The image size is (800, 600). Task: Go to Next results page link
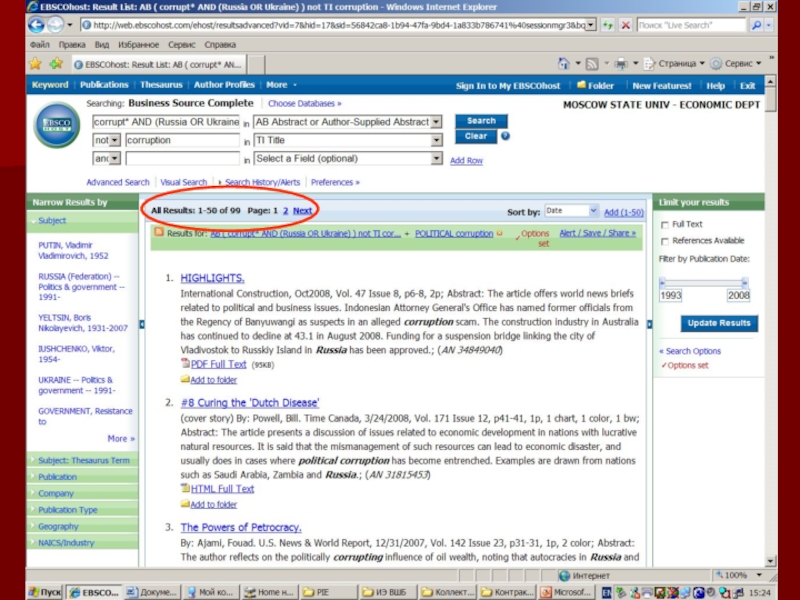tap(302, 210)
